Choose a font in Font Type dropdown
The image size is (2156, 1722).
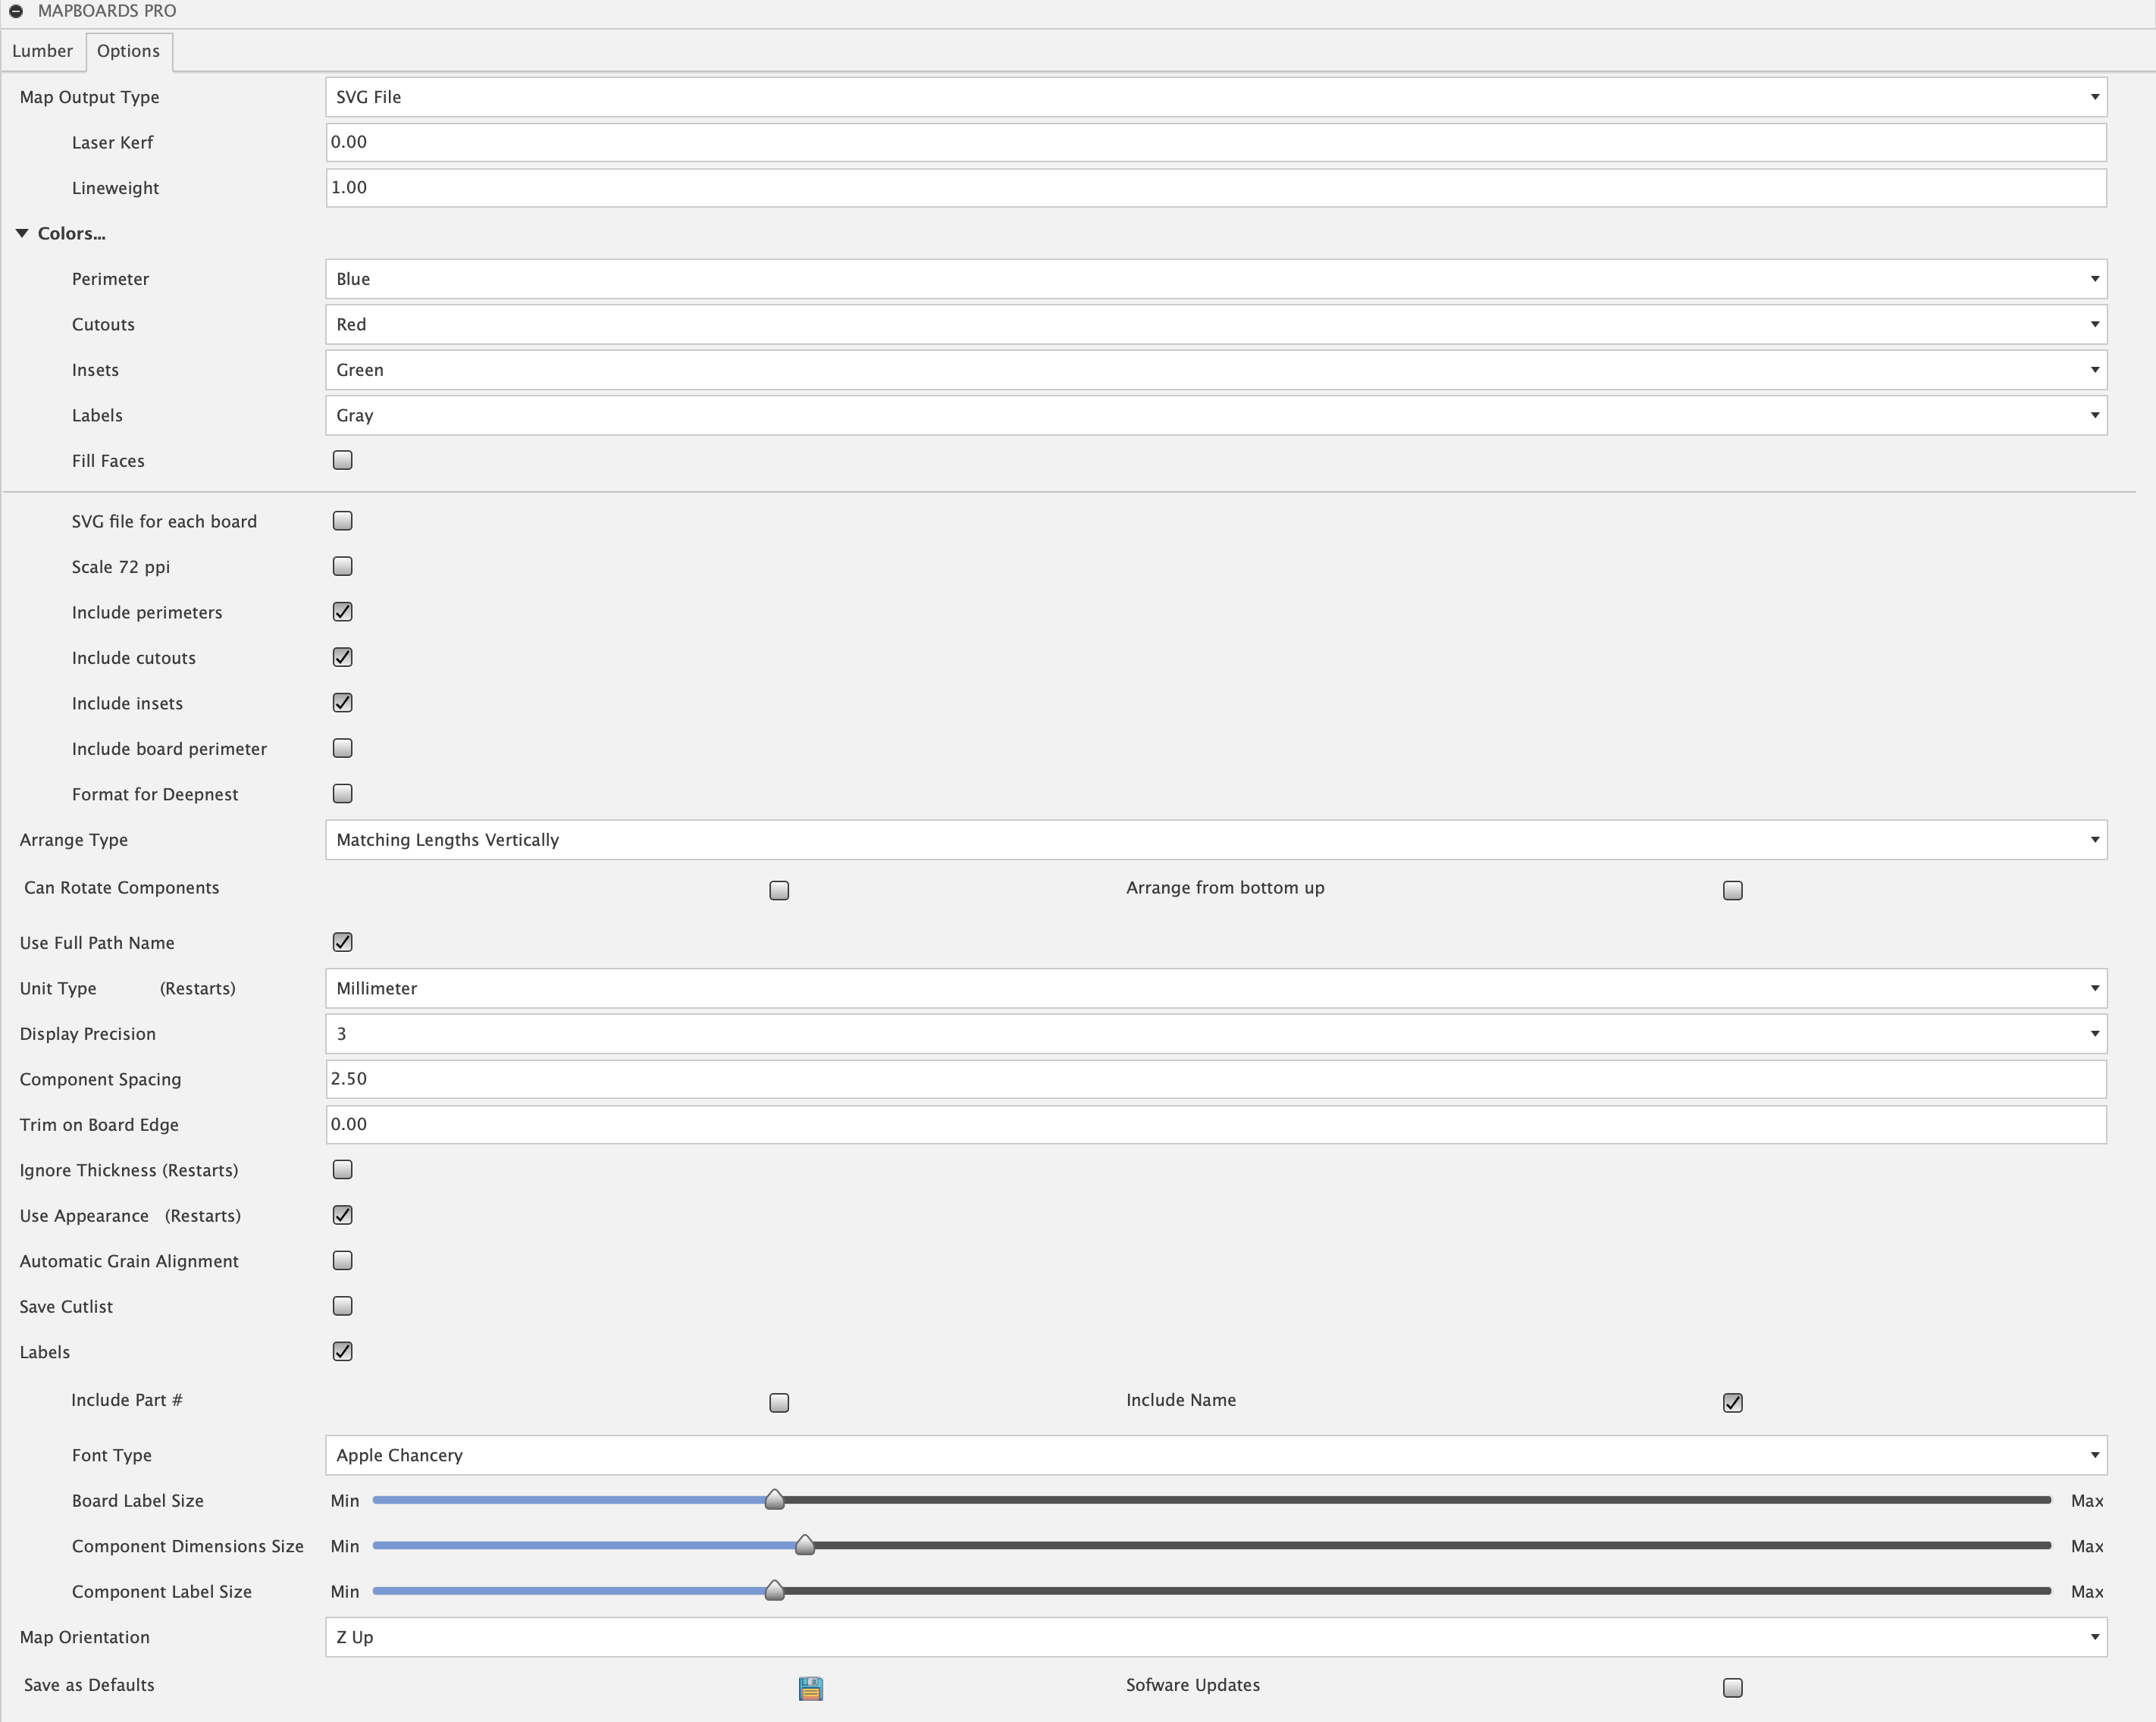1215,1455
